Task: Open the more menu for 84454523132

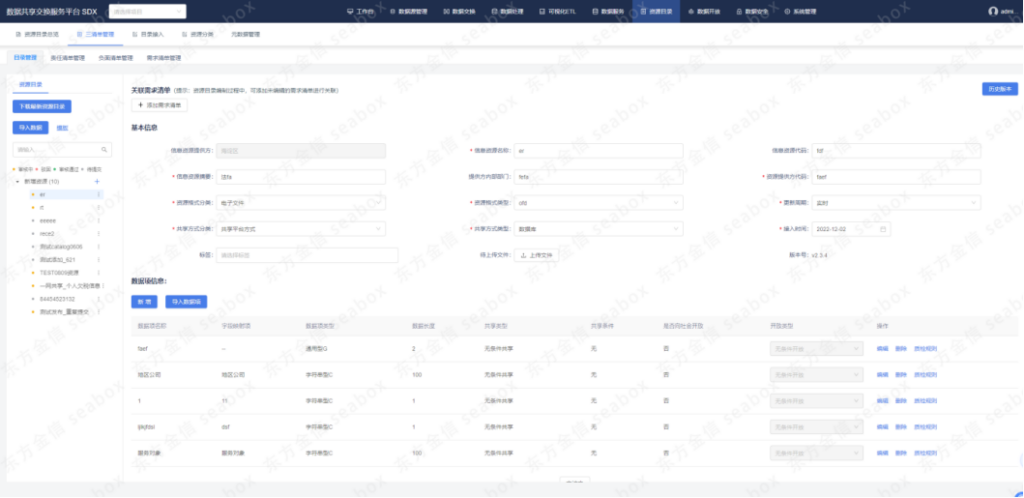Action: (99, 298)
